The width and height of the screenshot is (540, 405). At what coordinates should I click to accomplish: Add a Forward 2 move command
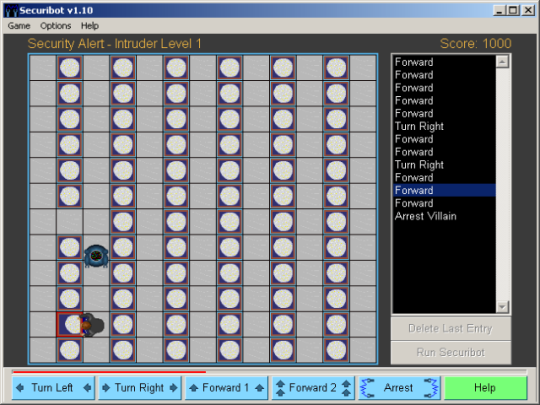click(313, 388)
